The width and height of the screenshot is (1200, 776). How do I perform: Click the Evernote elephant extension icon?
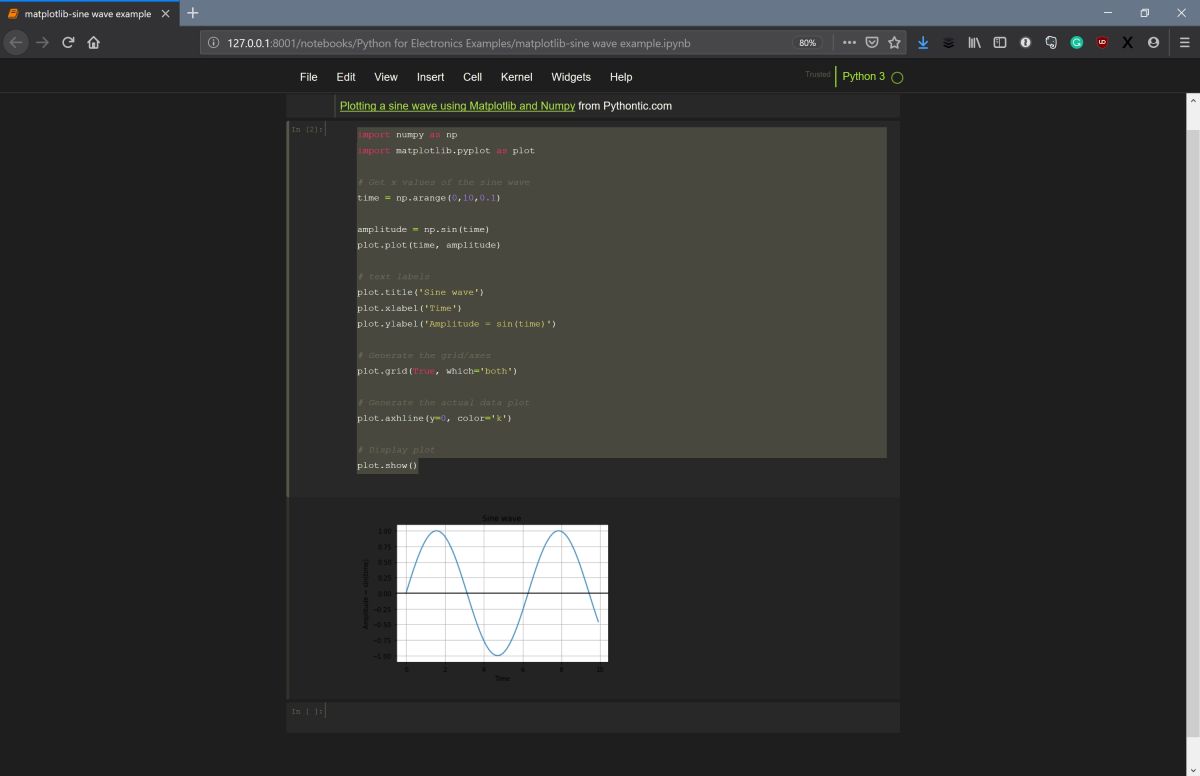click(1051, 43)
